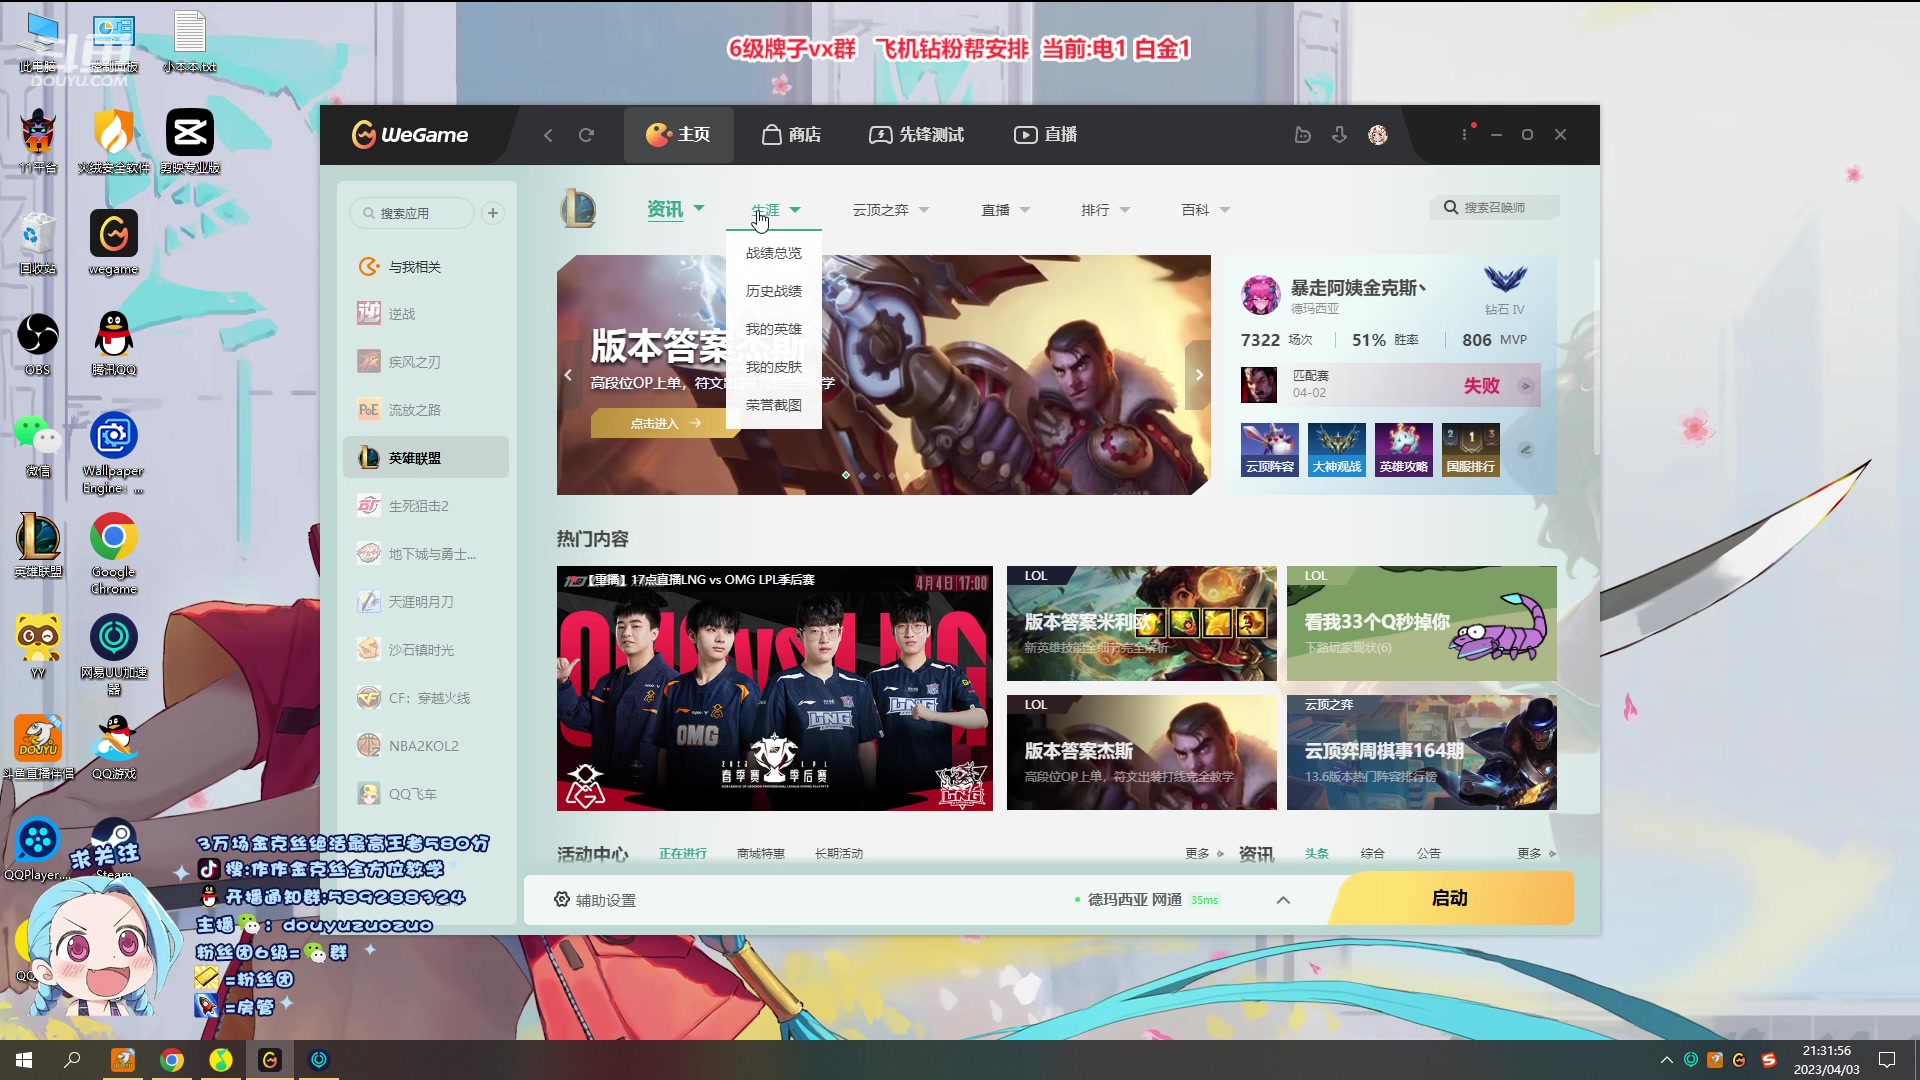Switch to 商城特惠 activity tab
1920x1080 pixels.
pyautogui.click(x=761, y=853)
